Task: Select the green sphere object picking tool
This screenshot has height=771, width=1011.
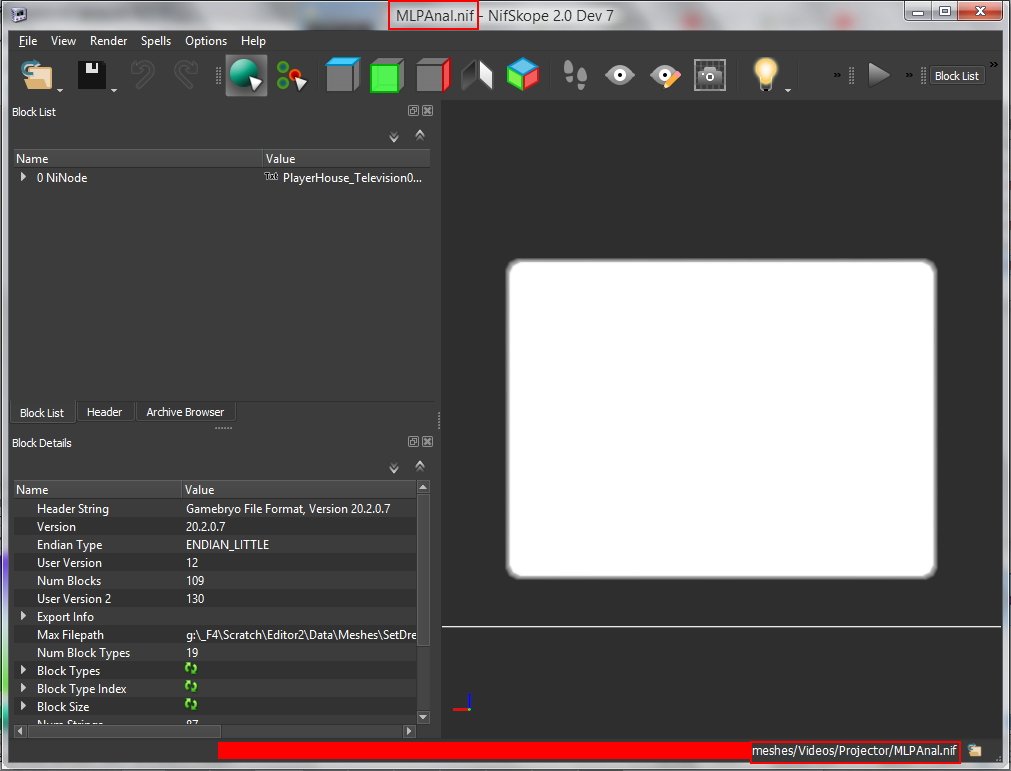Action: point(245,76)
